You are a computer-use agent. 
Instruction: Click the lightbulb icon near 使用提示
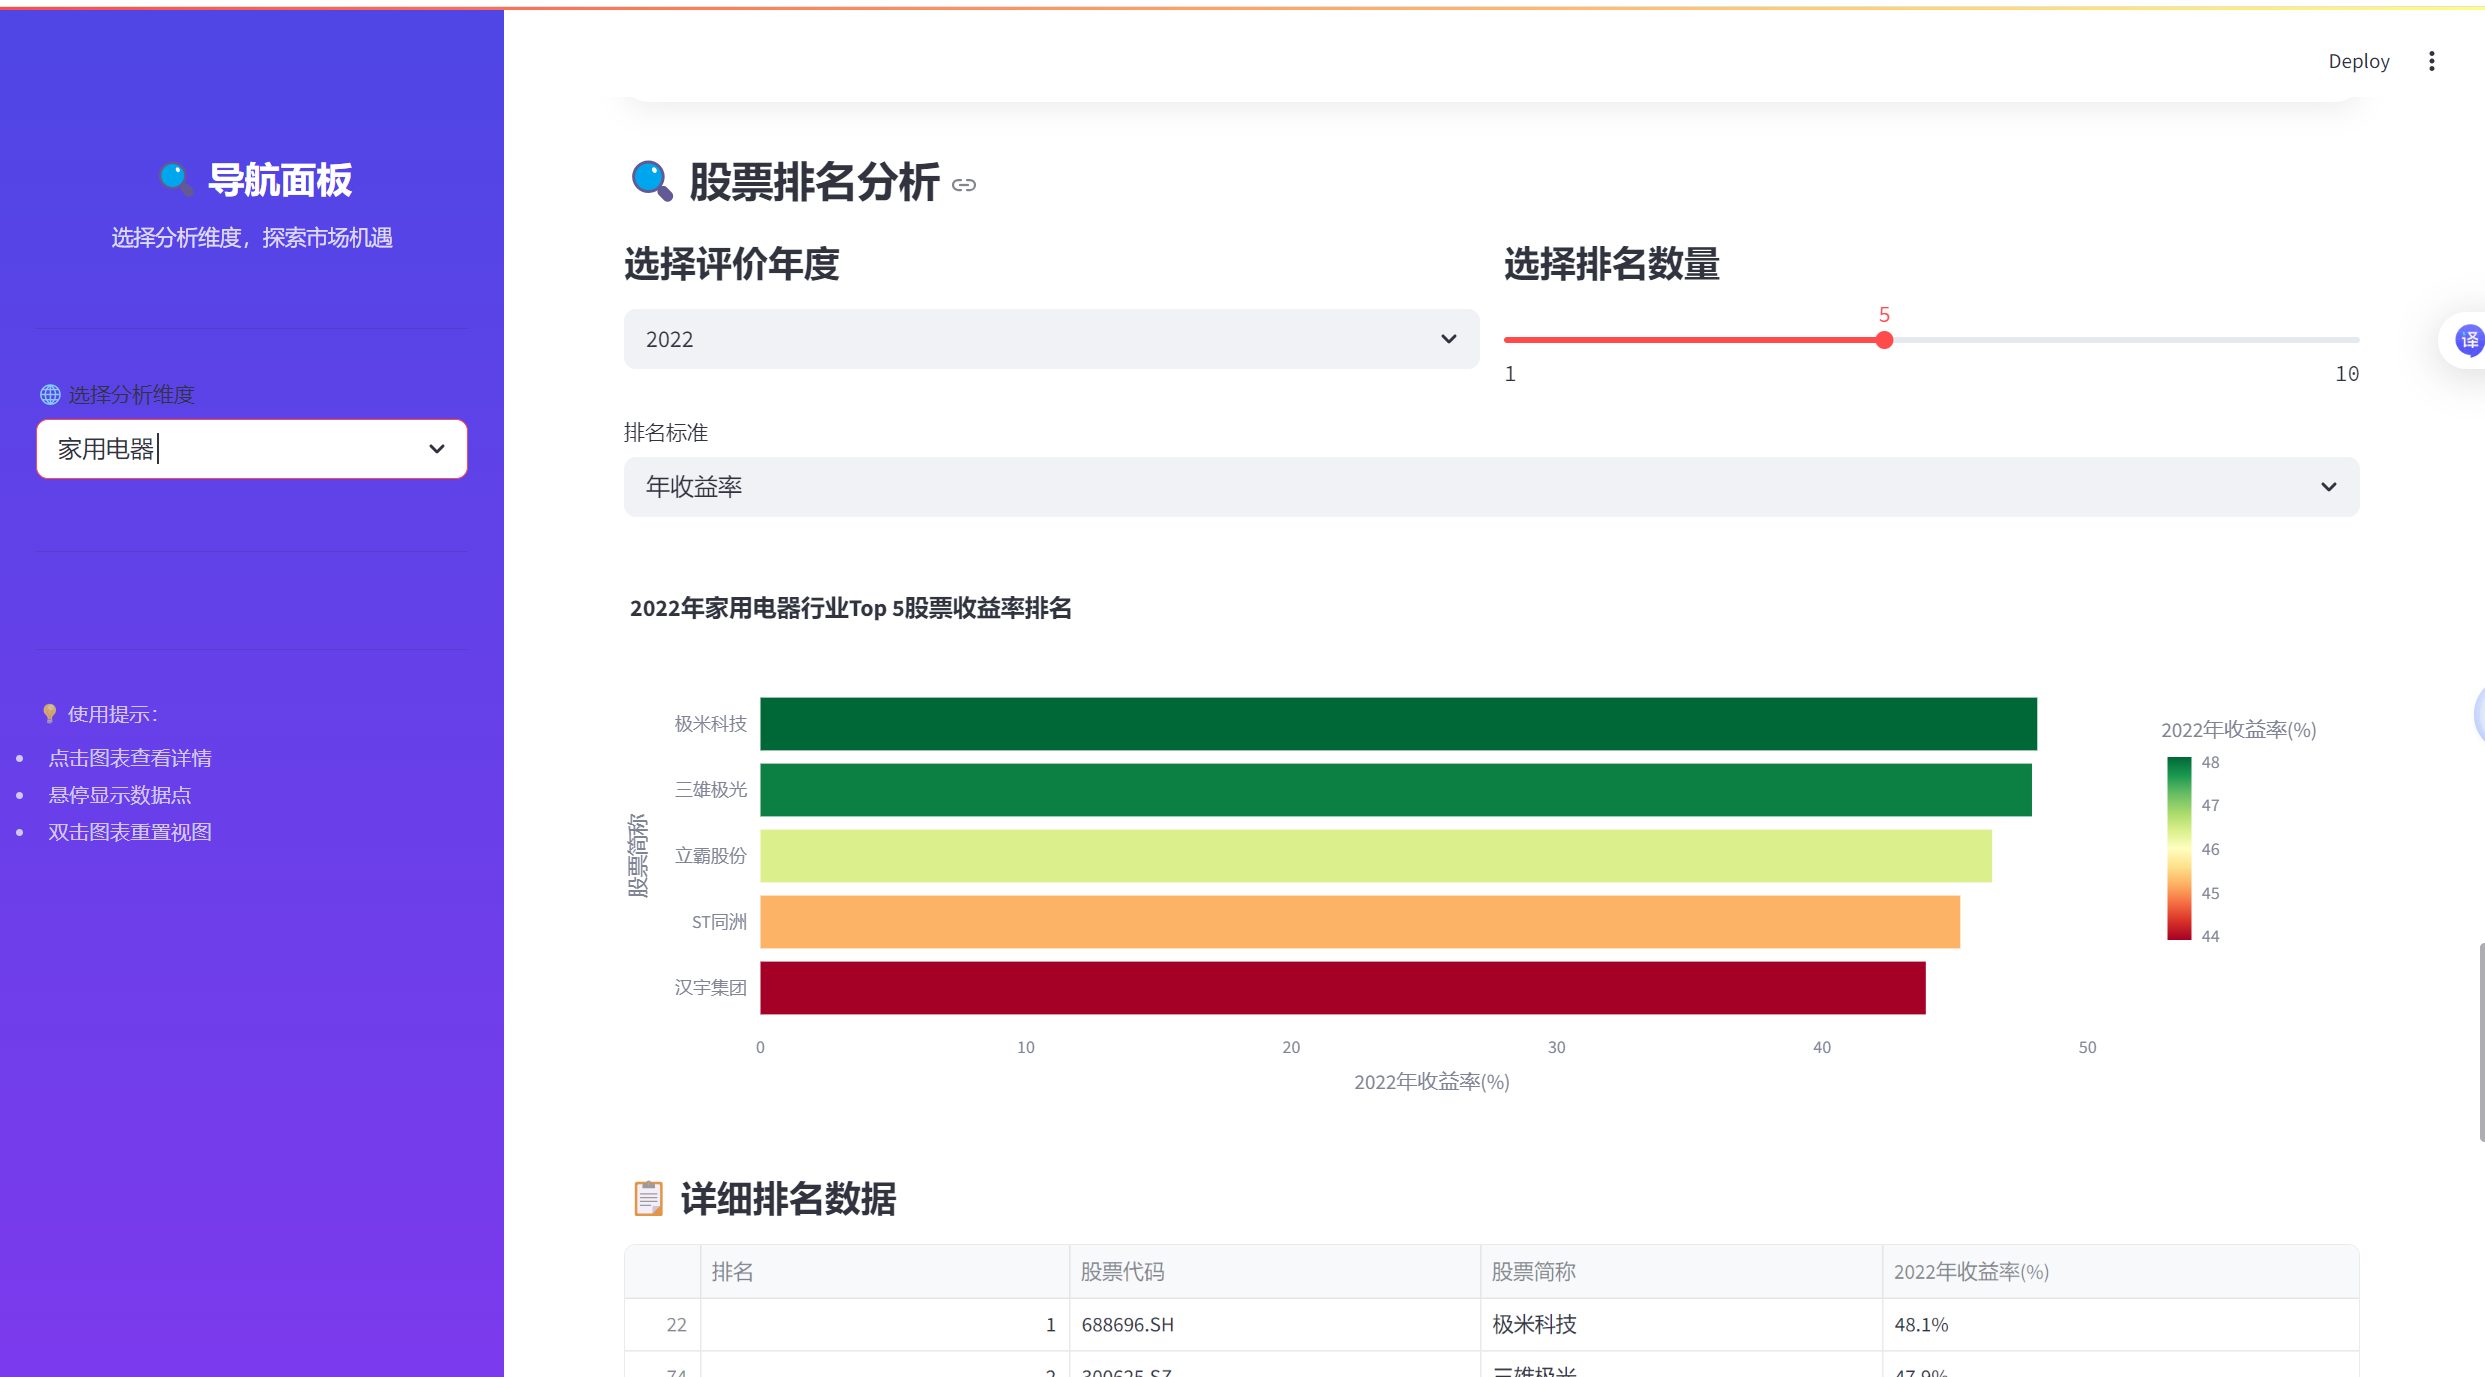pyautogui.click(x=49, y=713)
